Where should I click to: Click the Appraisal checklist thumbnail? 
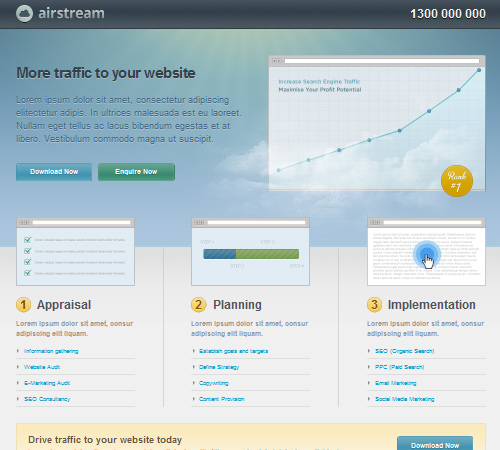(75, 252)
